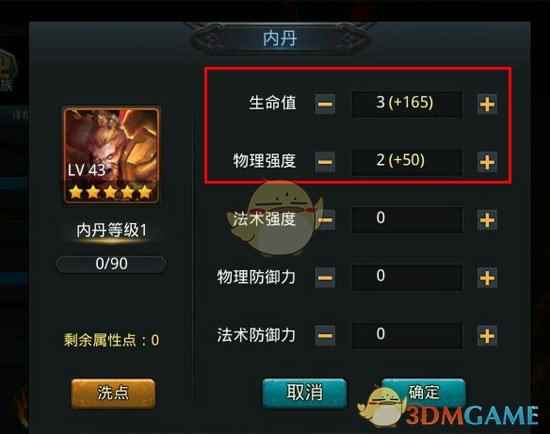
Task: Click the 生命值 value field 3 (+165)
Action: [407, 104]
